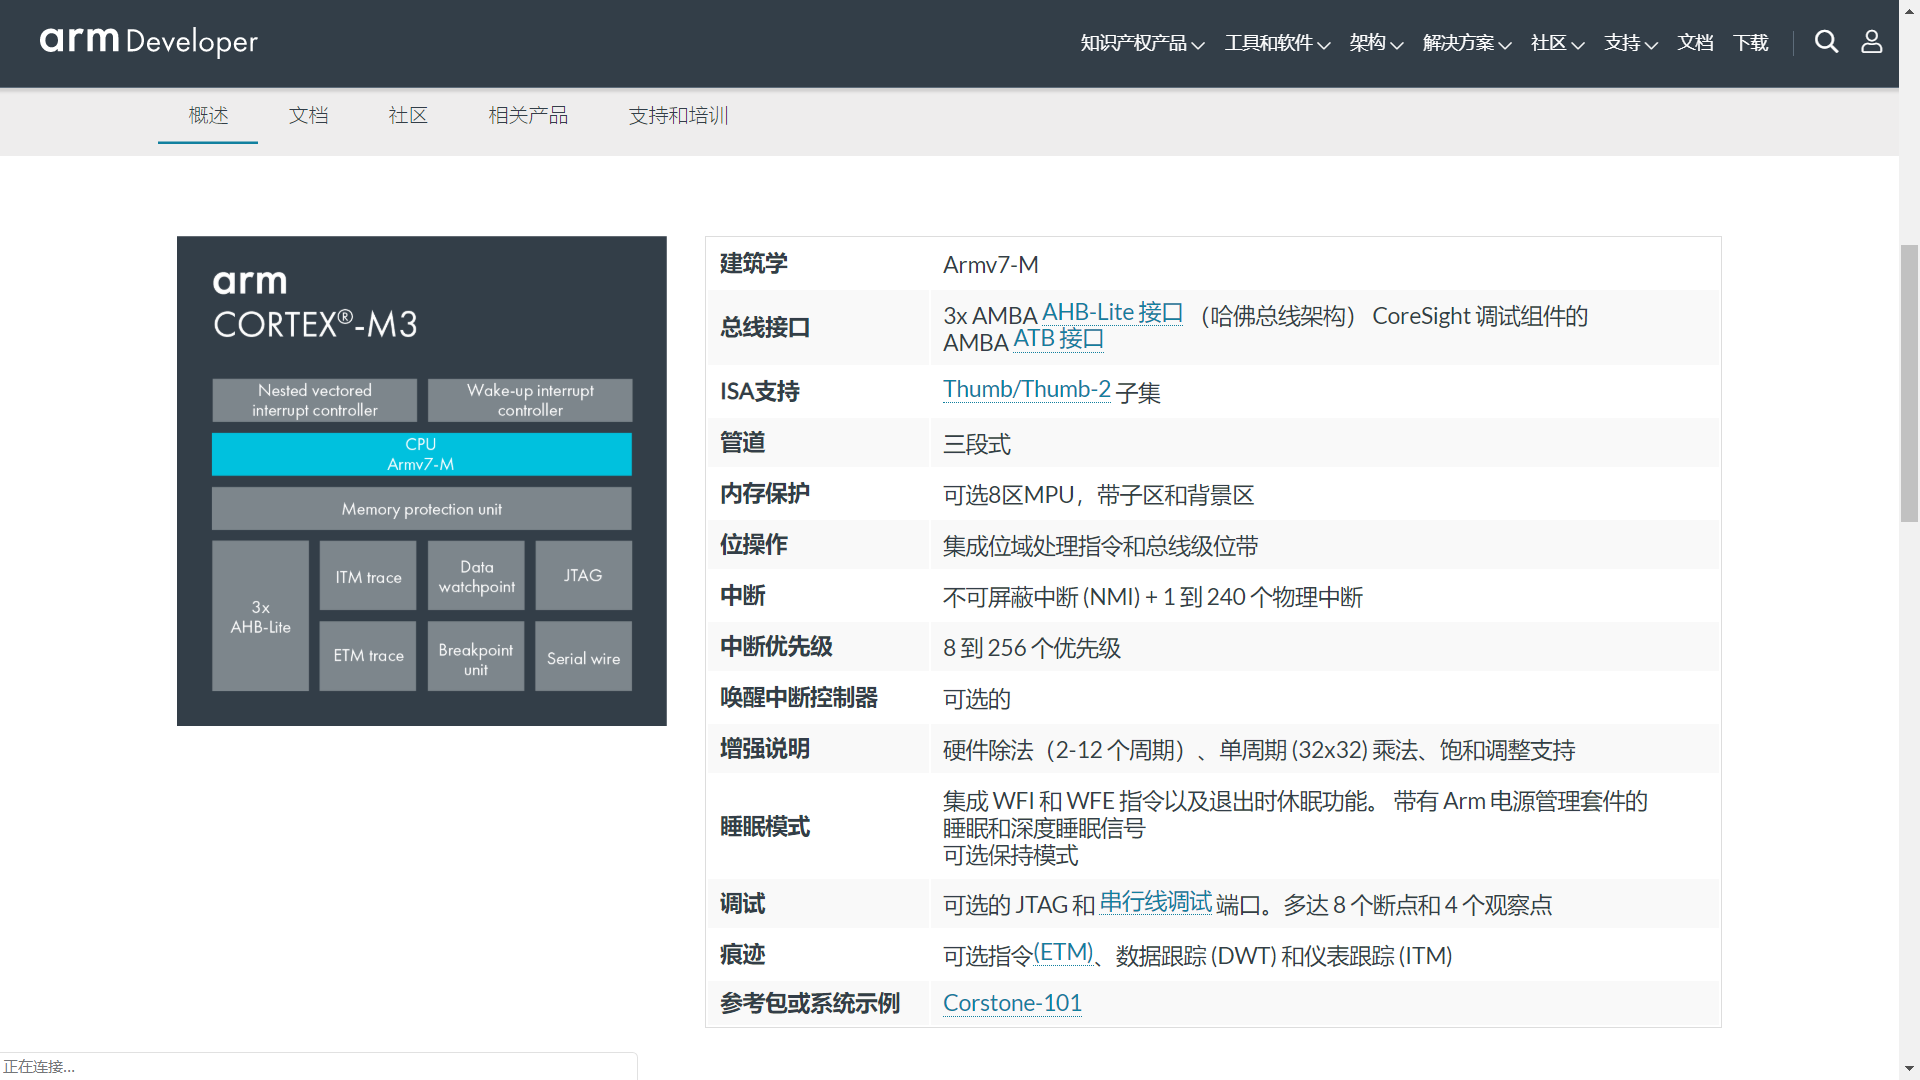Image resolution: width=1920 pixels, height=1080 pixels.
Task: Follow the AHB-Lite 接口 link
Action: coord(1112,313)
